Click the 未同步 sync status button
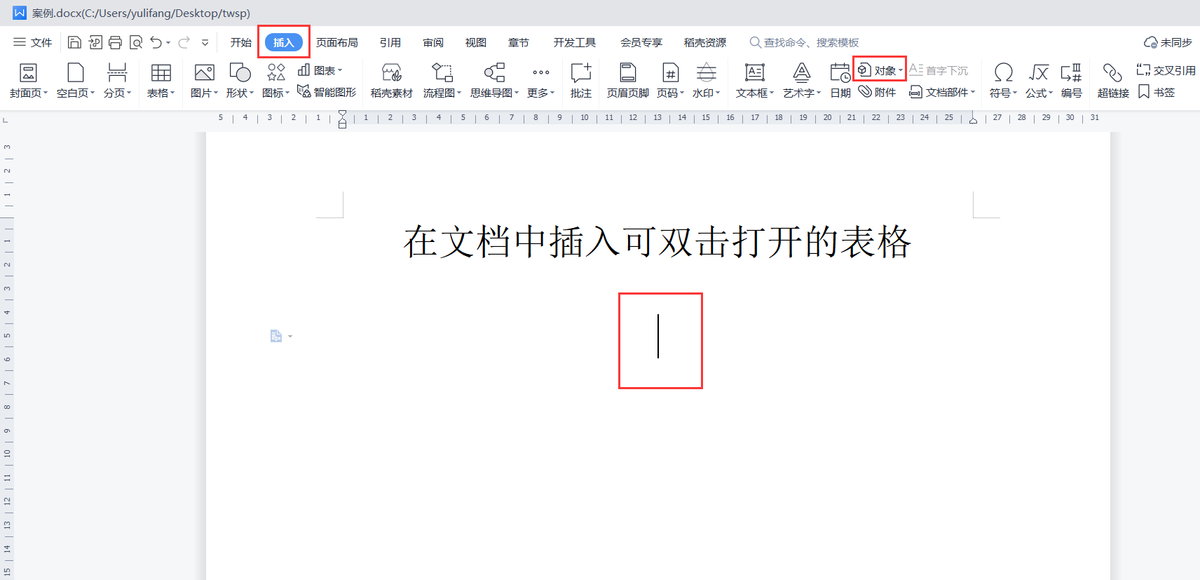The height and width of the screenshot is (580, 1200). tap(1167, 42)
